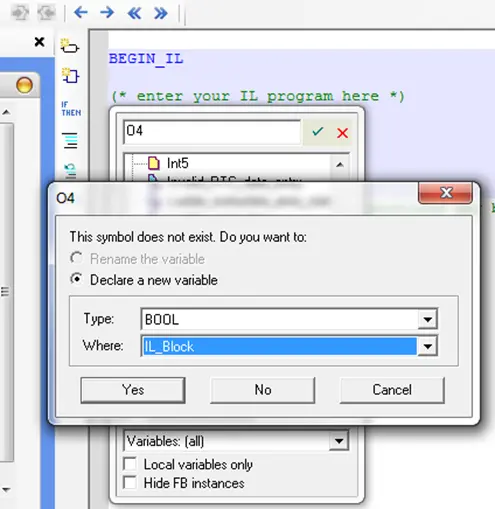Select the Int5 item in variable tree
Image resolution: width=495 pixels, height=509 pixels.
click(177, 163)
